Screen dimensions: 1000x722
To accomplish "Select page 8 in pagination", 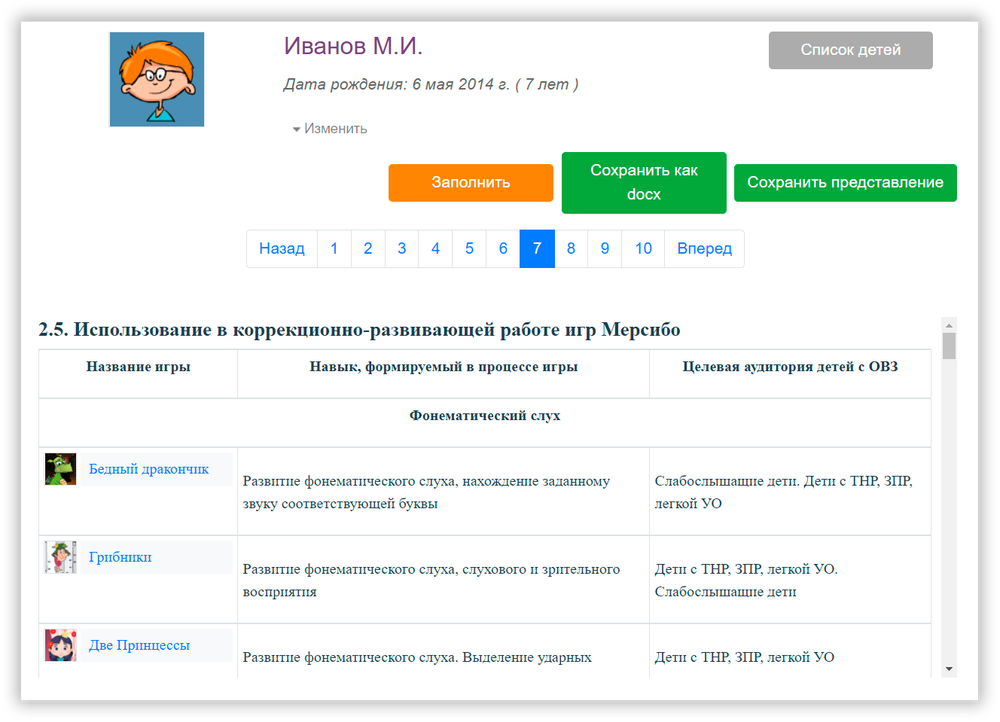I will point(571,248).
